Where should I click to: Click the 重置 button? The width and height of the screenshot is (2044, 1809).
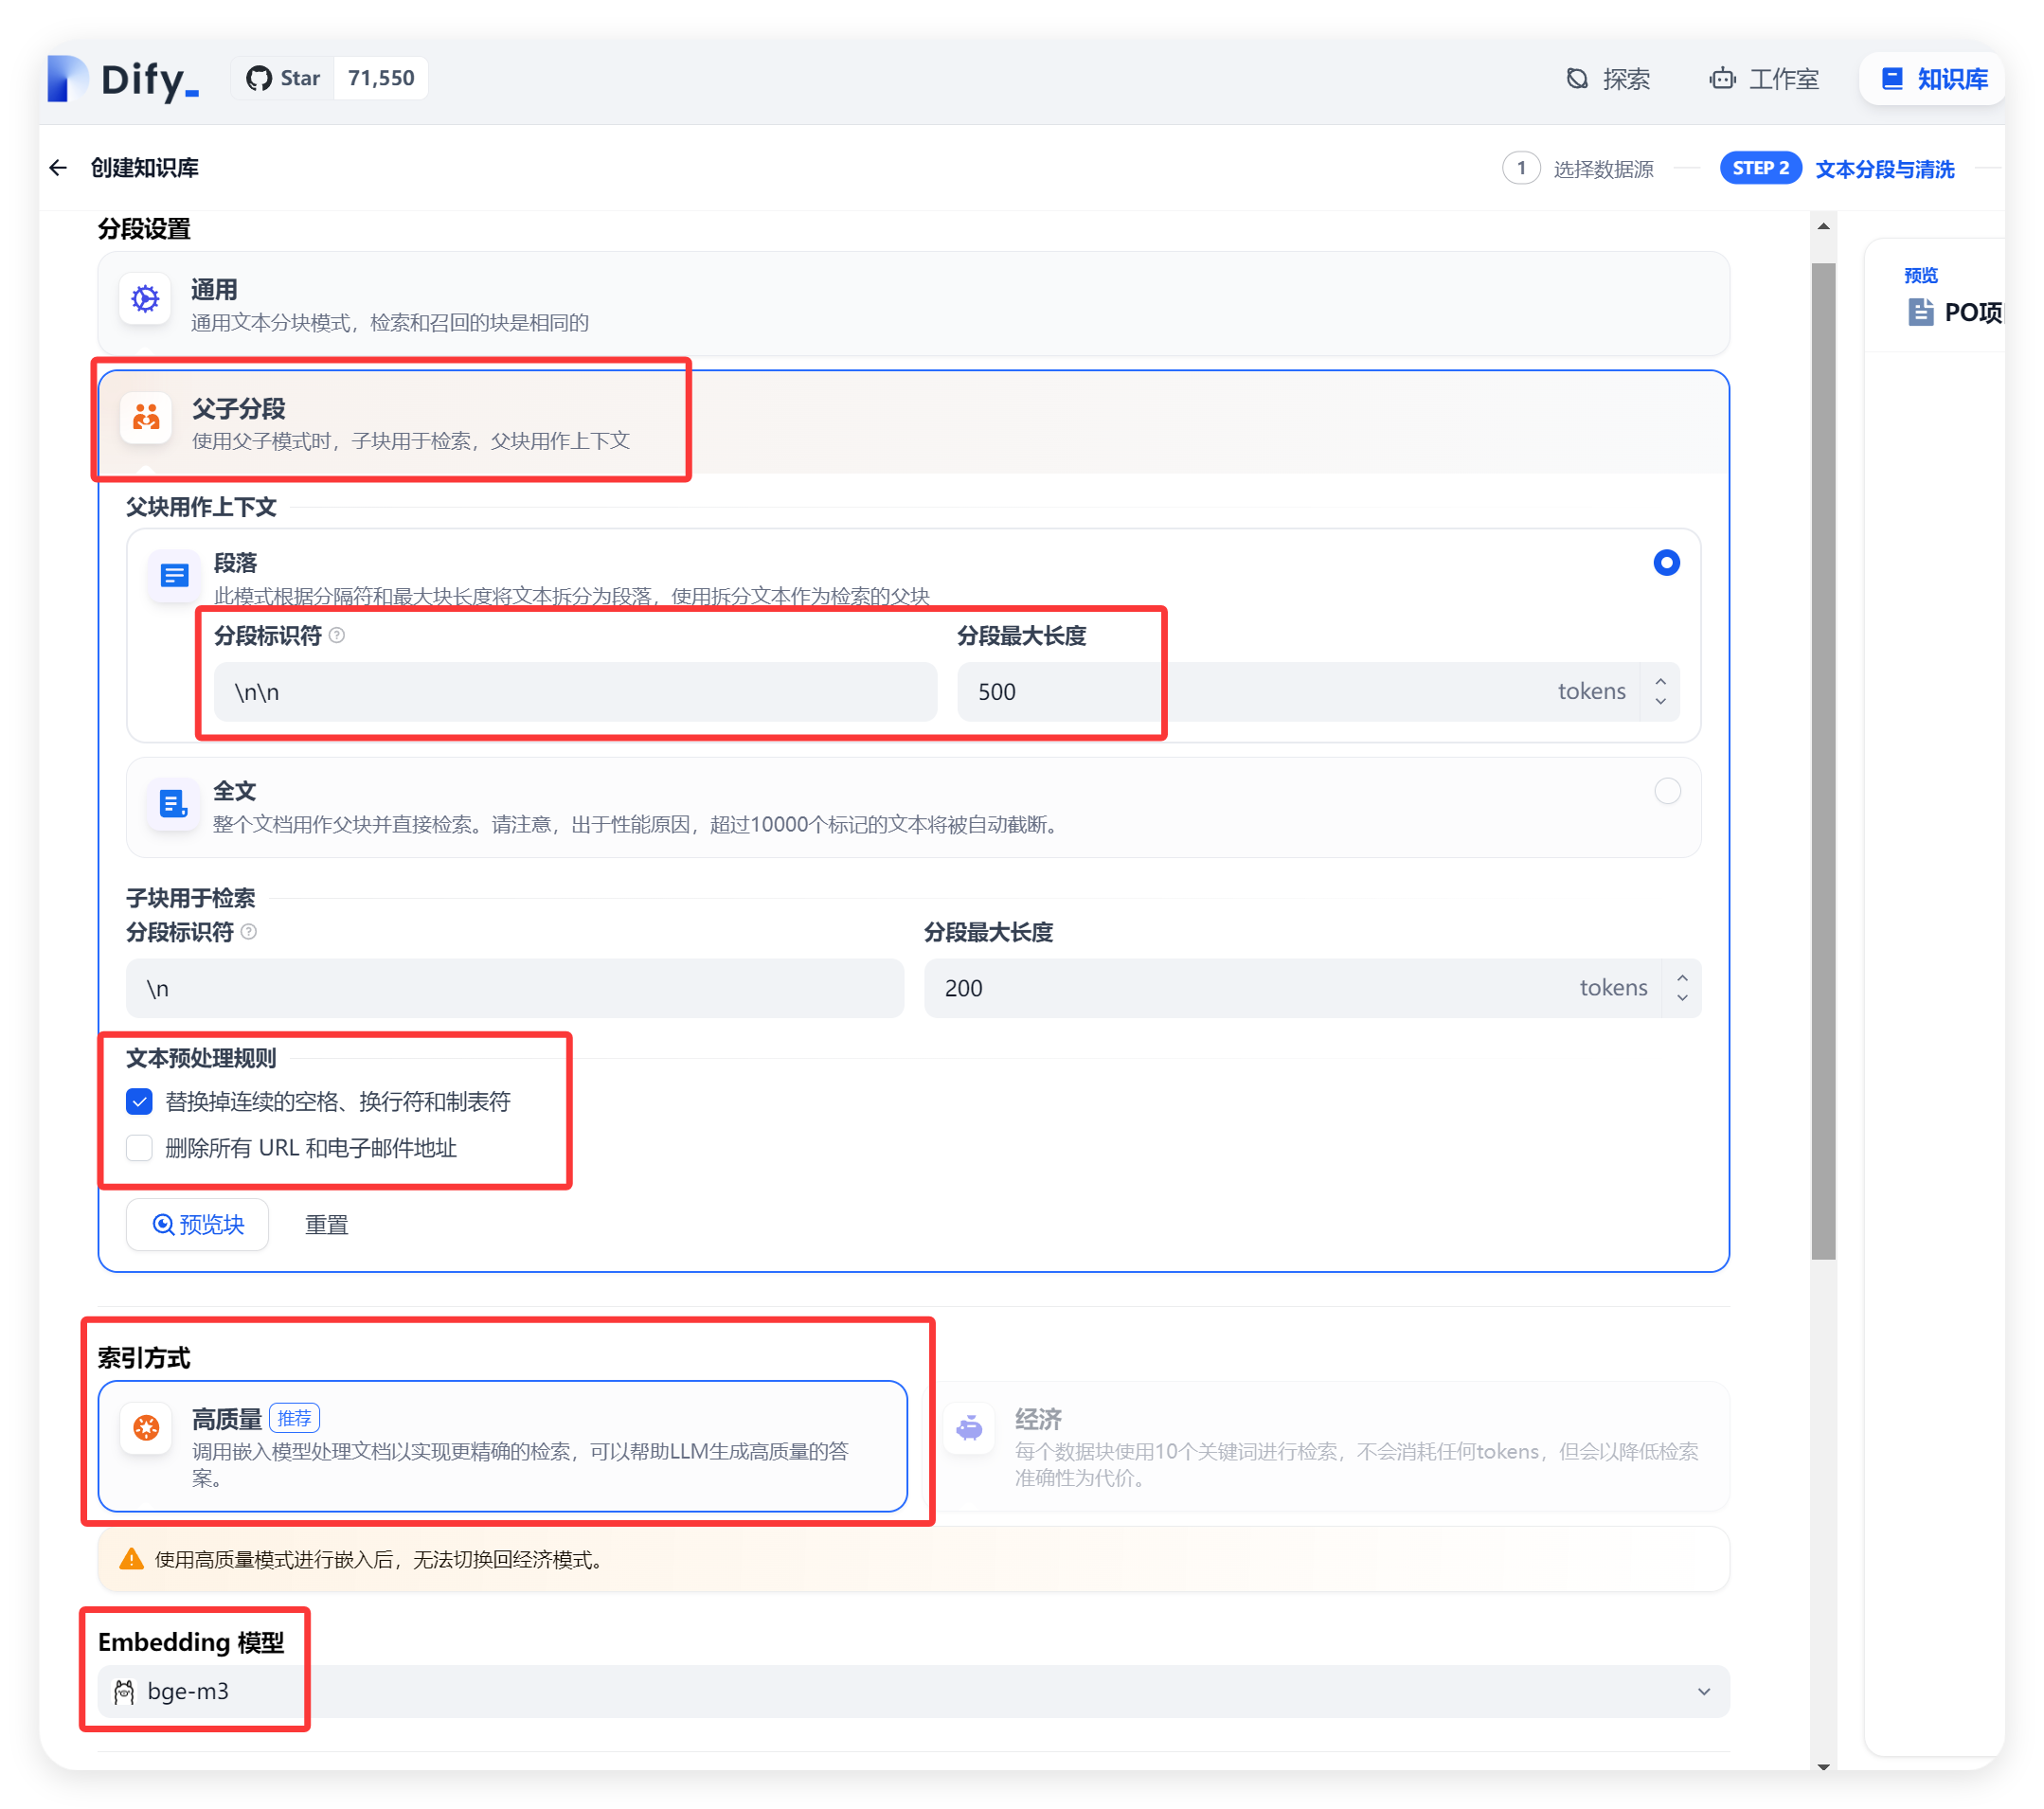pos(326,1225)
